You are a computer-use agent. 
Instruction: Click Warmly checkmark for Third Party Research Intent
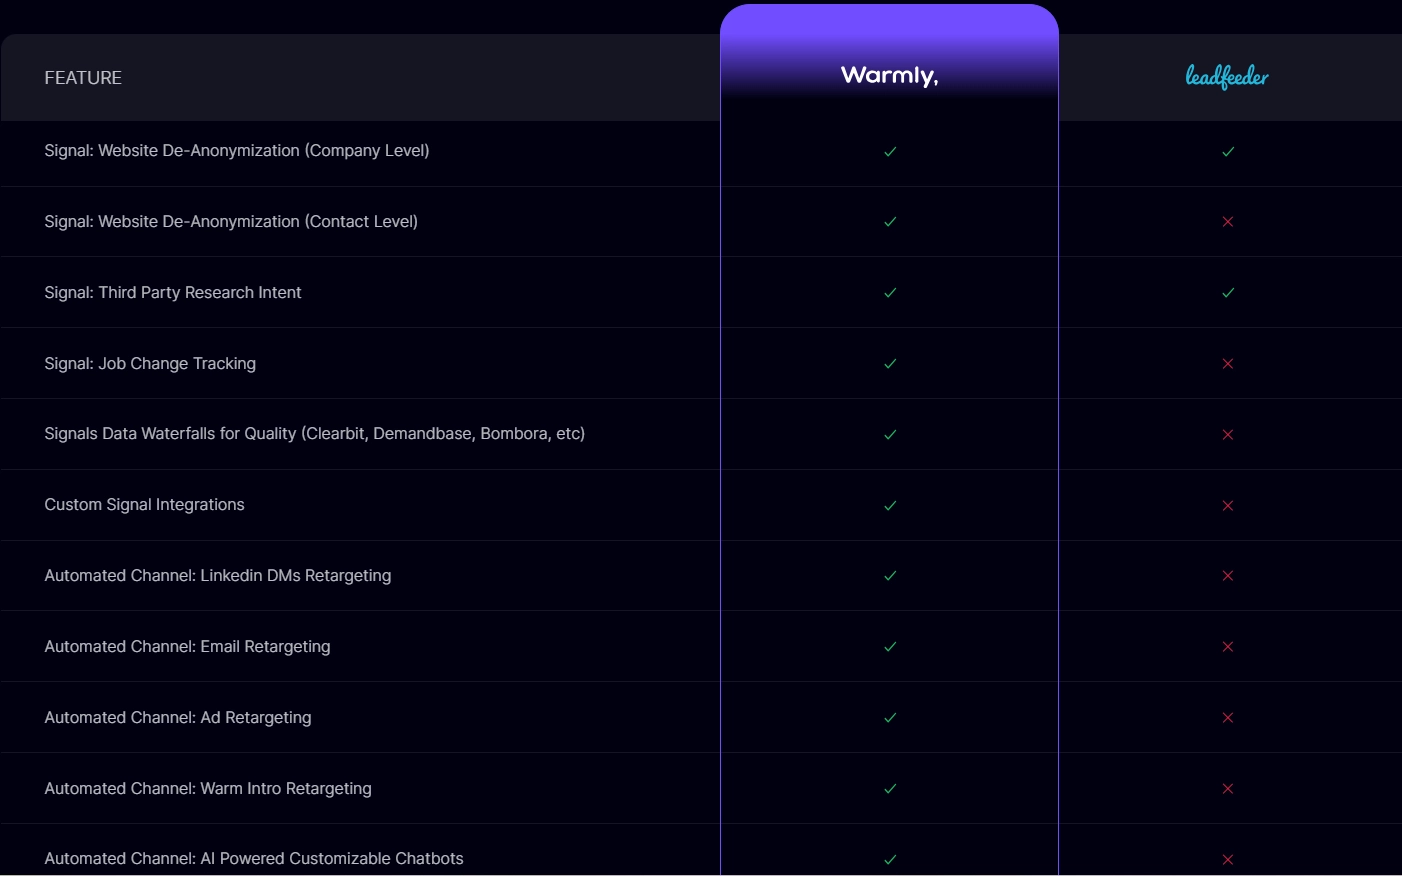point(890,293)
